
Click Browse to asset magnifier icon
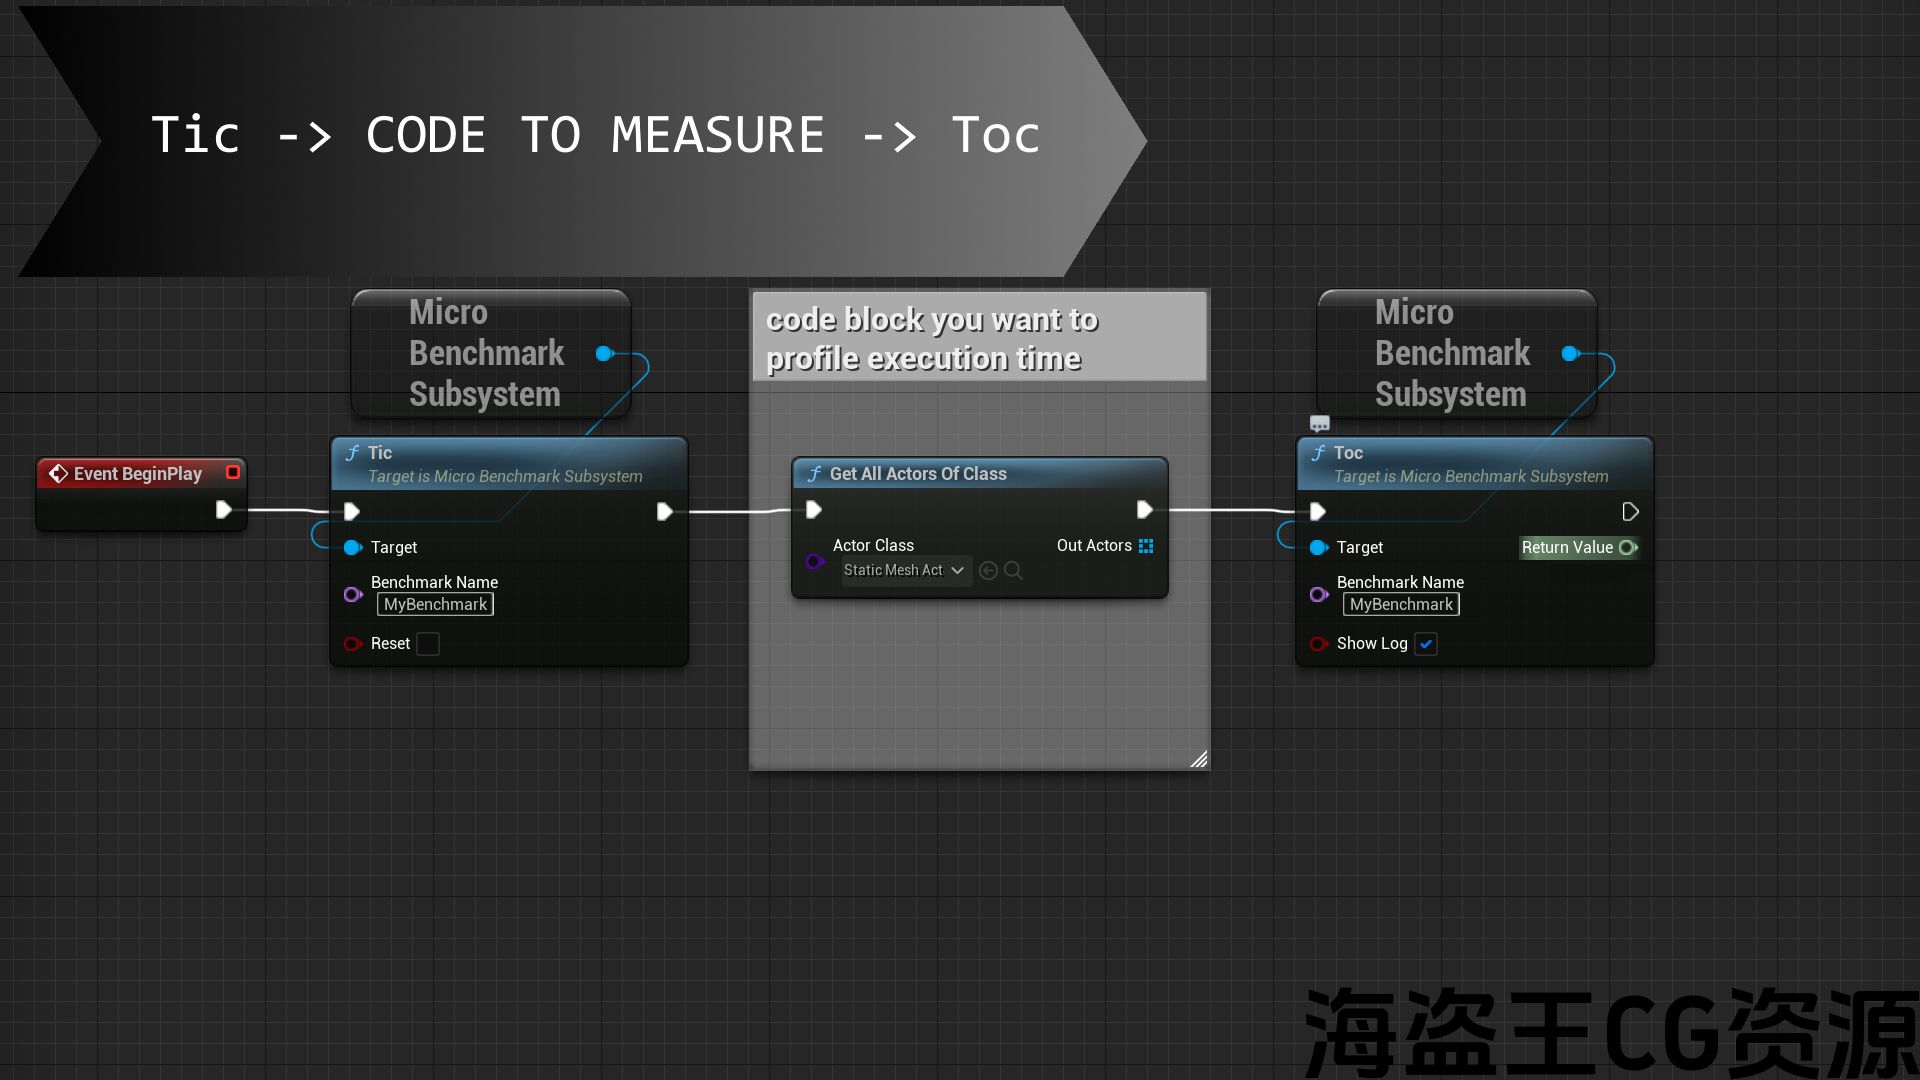tap(1013, 570)
